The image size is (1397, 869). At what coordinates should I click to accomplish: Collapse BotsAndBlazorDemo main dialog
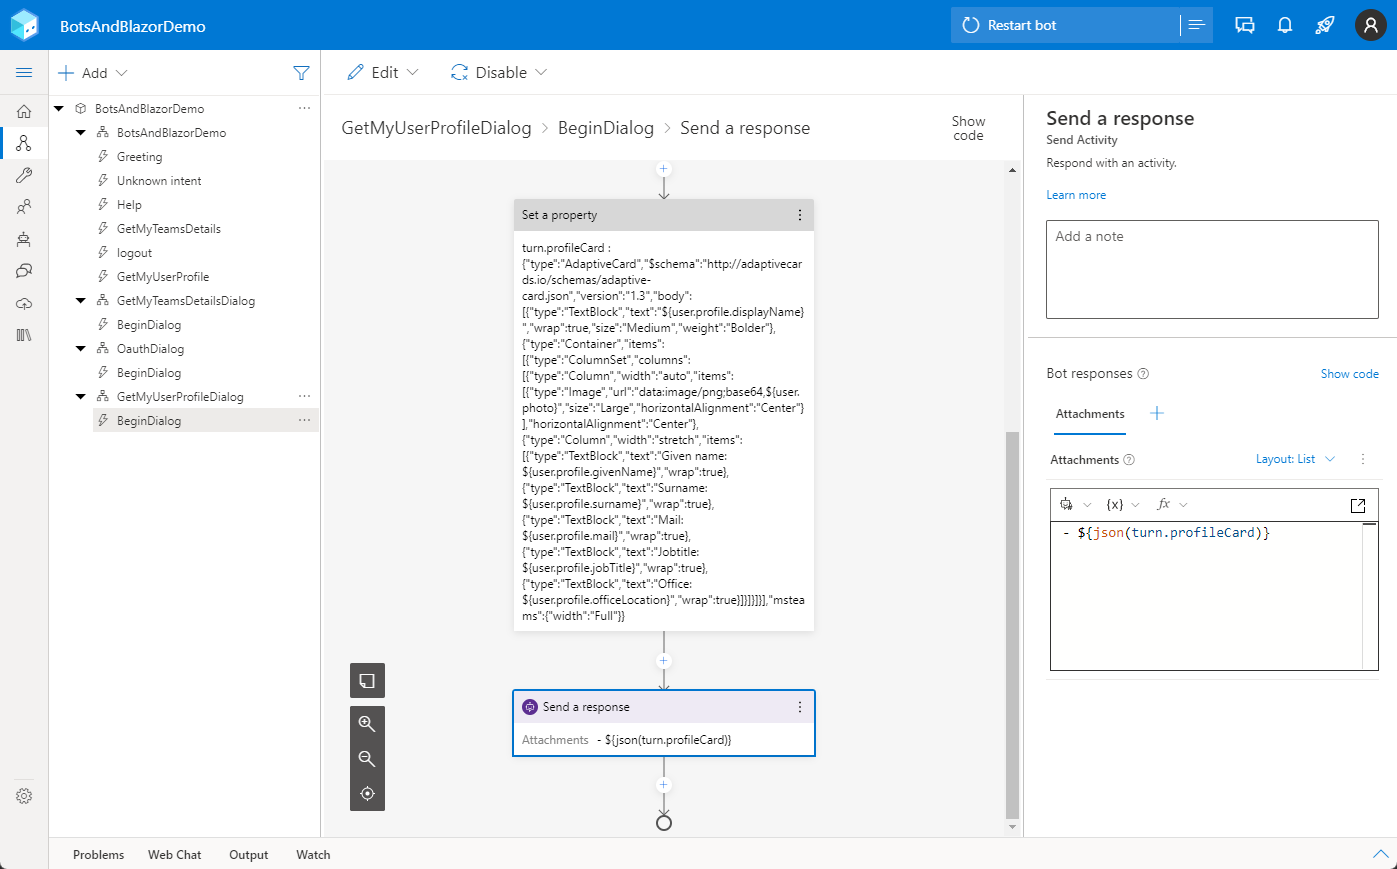81,132
